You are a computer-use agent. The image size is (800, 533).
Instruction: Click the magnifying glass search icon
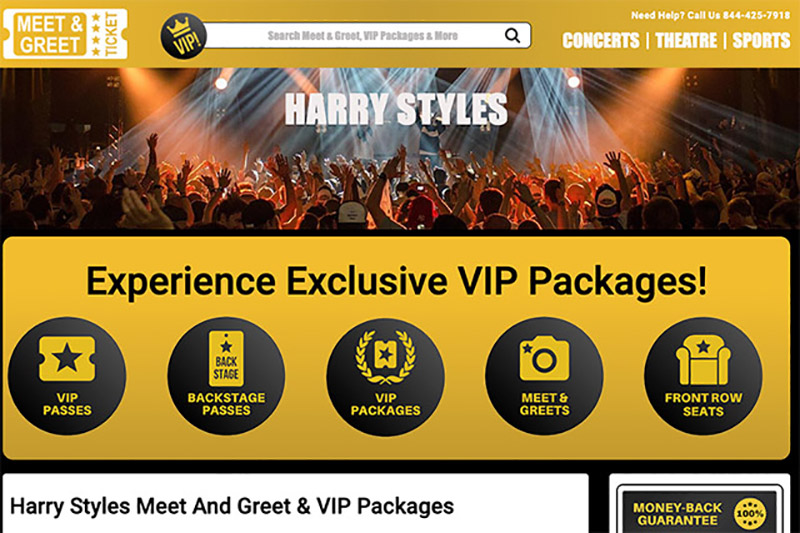[512, 35]
